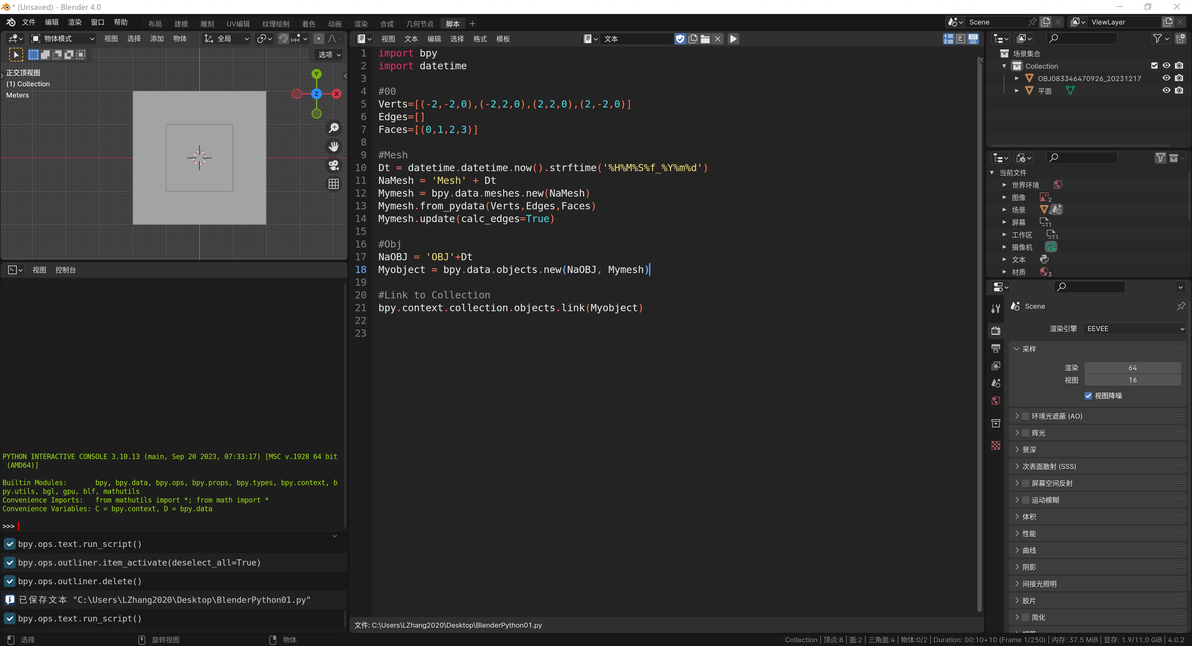The width and height of the screenshot is (1192, 646).
Task: Open the text file folder icon
Action: [x=705, y=39]
